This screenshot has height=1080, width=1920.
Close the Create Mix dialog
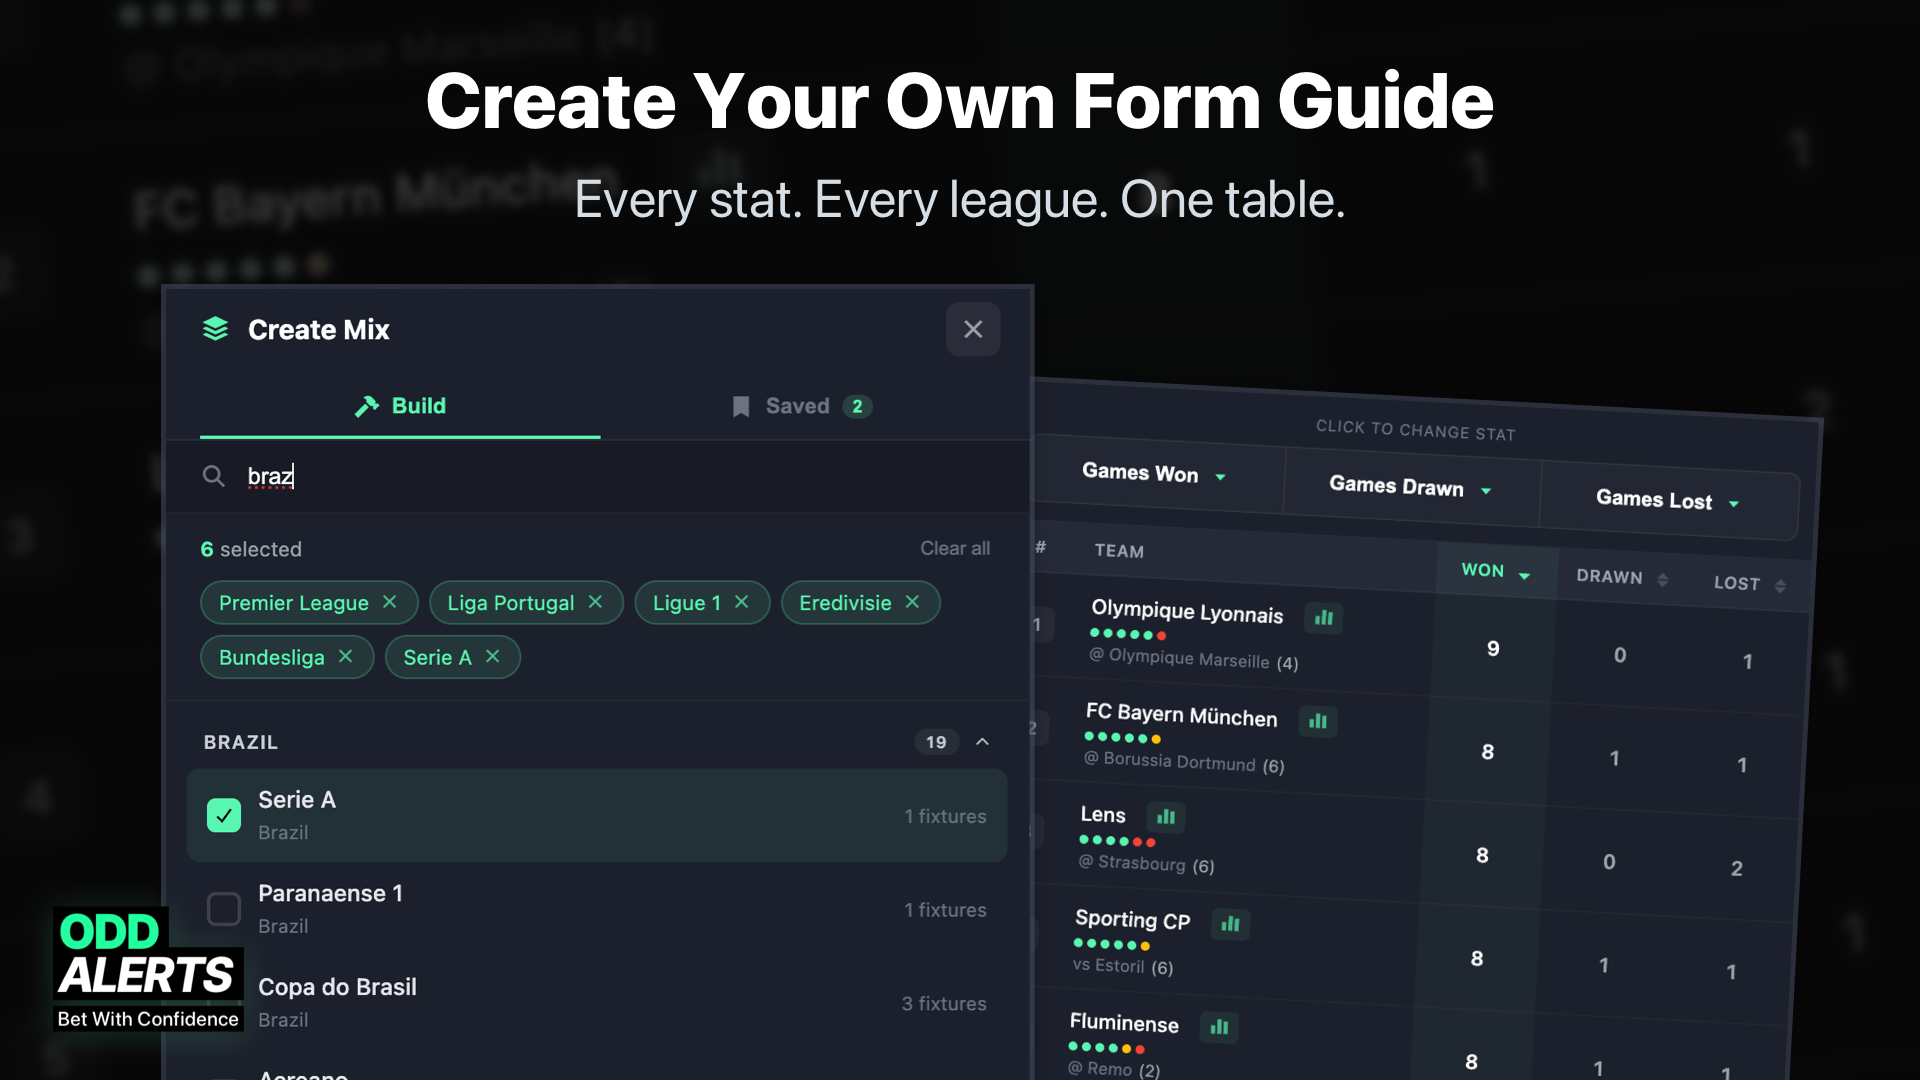pyautogui.click(x=973, y=329)
